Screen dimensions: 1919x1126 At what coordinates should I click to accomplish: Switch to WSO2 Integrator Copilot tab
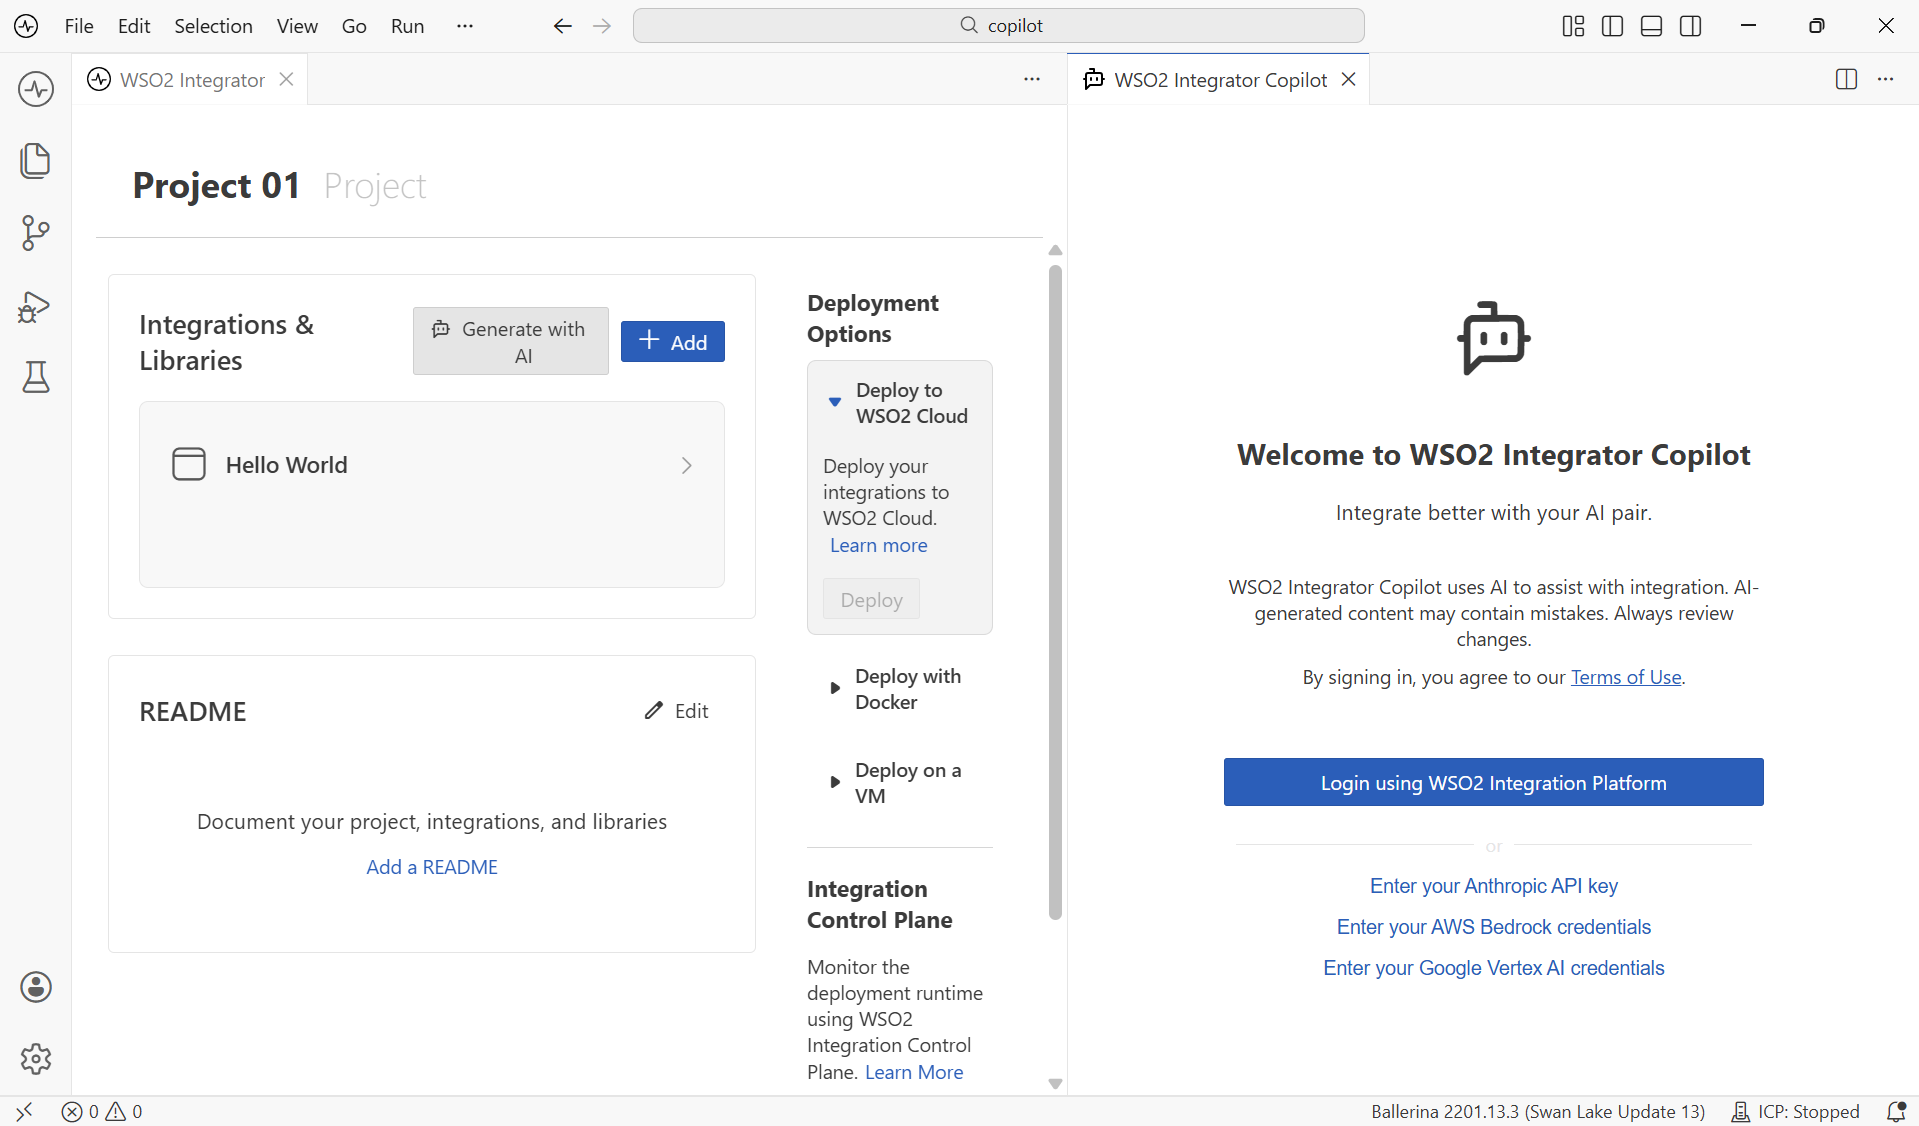[x=1220, y=80]
